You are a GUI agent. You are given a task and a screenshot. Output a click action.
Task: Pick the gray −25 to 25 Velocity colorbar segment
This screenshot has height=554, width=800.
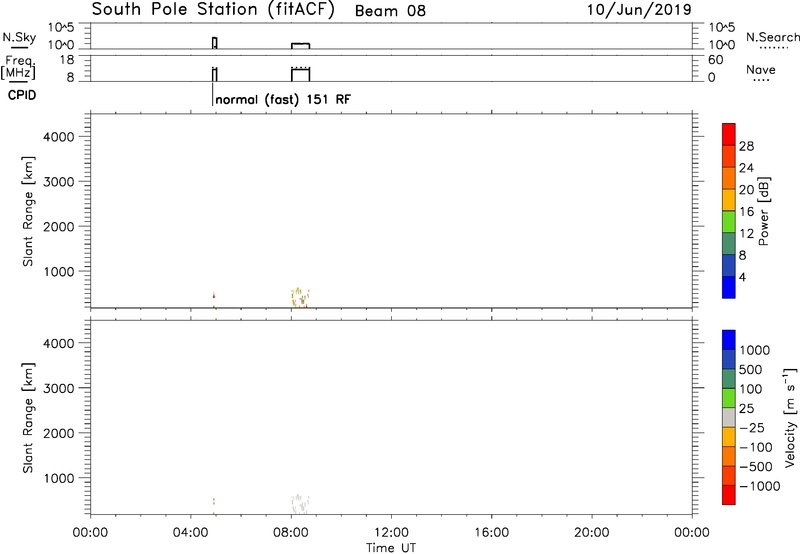[x=729, y=418]
